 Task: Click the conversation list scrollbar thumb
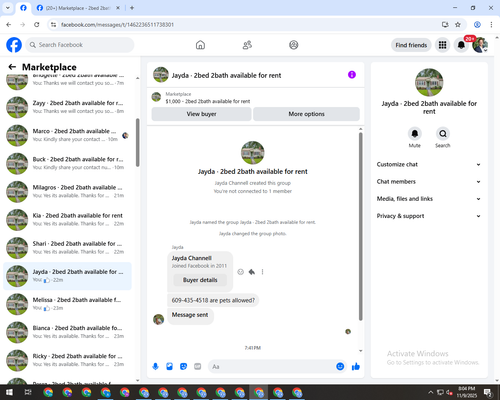click(x=137, y=142)
